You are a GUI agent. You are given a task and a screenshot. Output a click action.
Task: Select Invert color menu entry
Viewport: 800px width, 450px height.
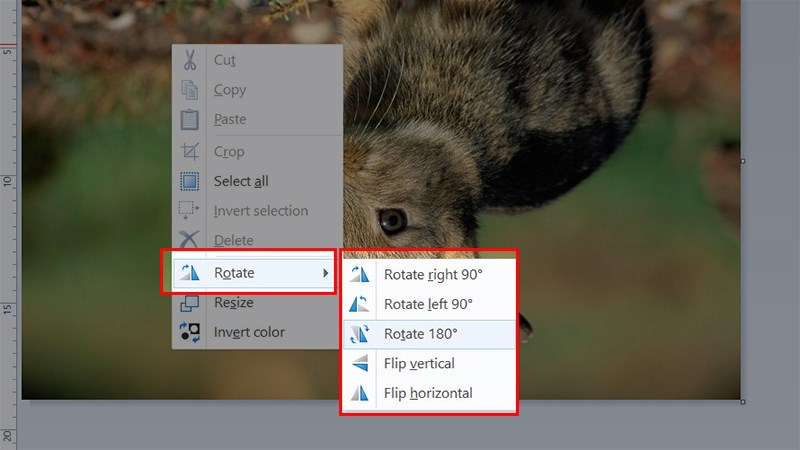point(255,332)
